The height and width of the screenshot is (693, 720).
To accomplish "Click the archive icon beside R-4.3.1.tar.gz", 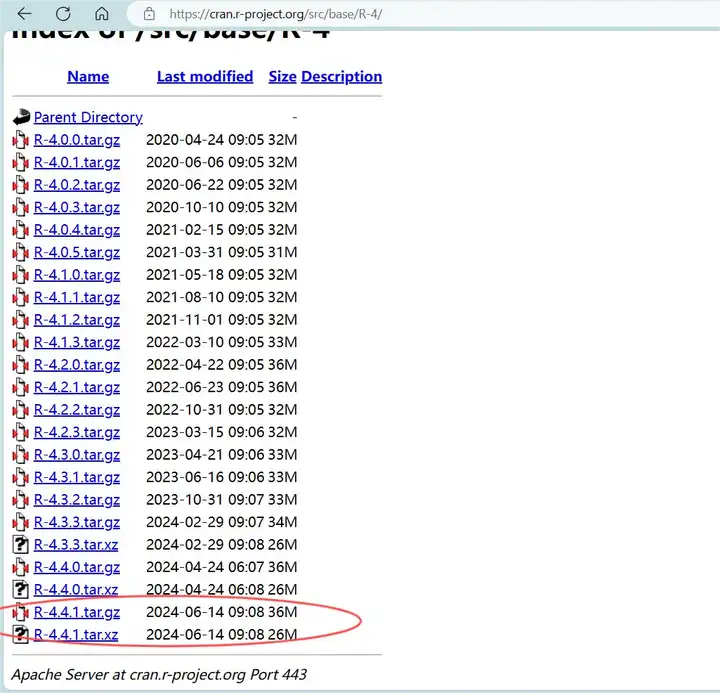I will click(x=20, y=477).
